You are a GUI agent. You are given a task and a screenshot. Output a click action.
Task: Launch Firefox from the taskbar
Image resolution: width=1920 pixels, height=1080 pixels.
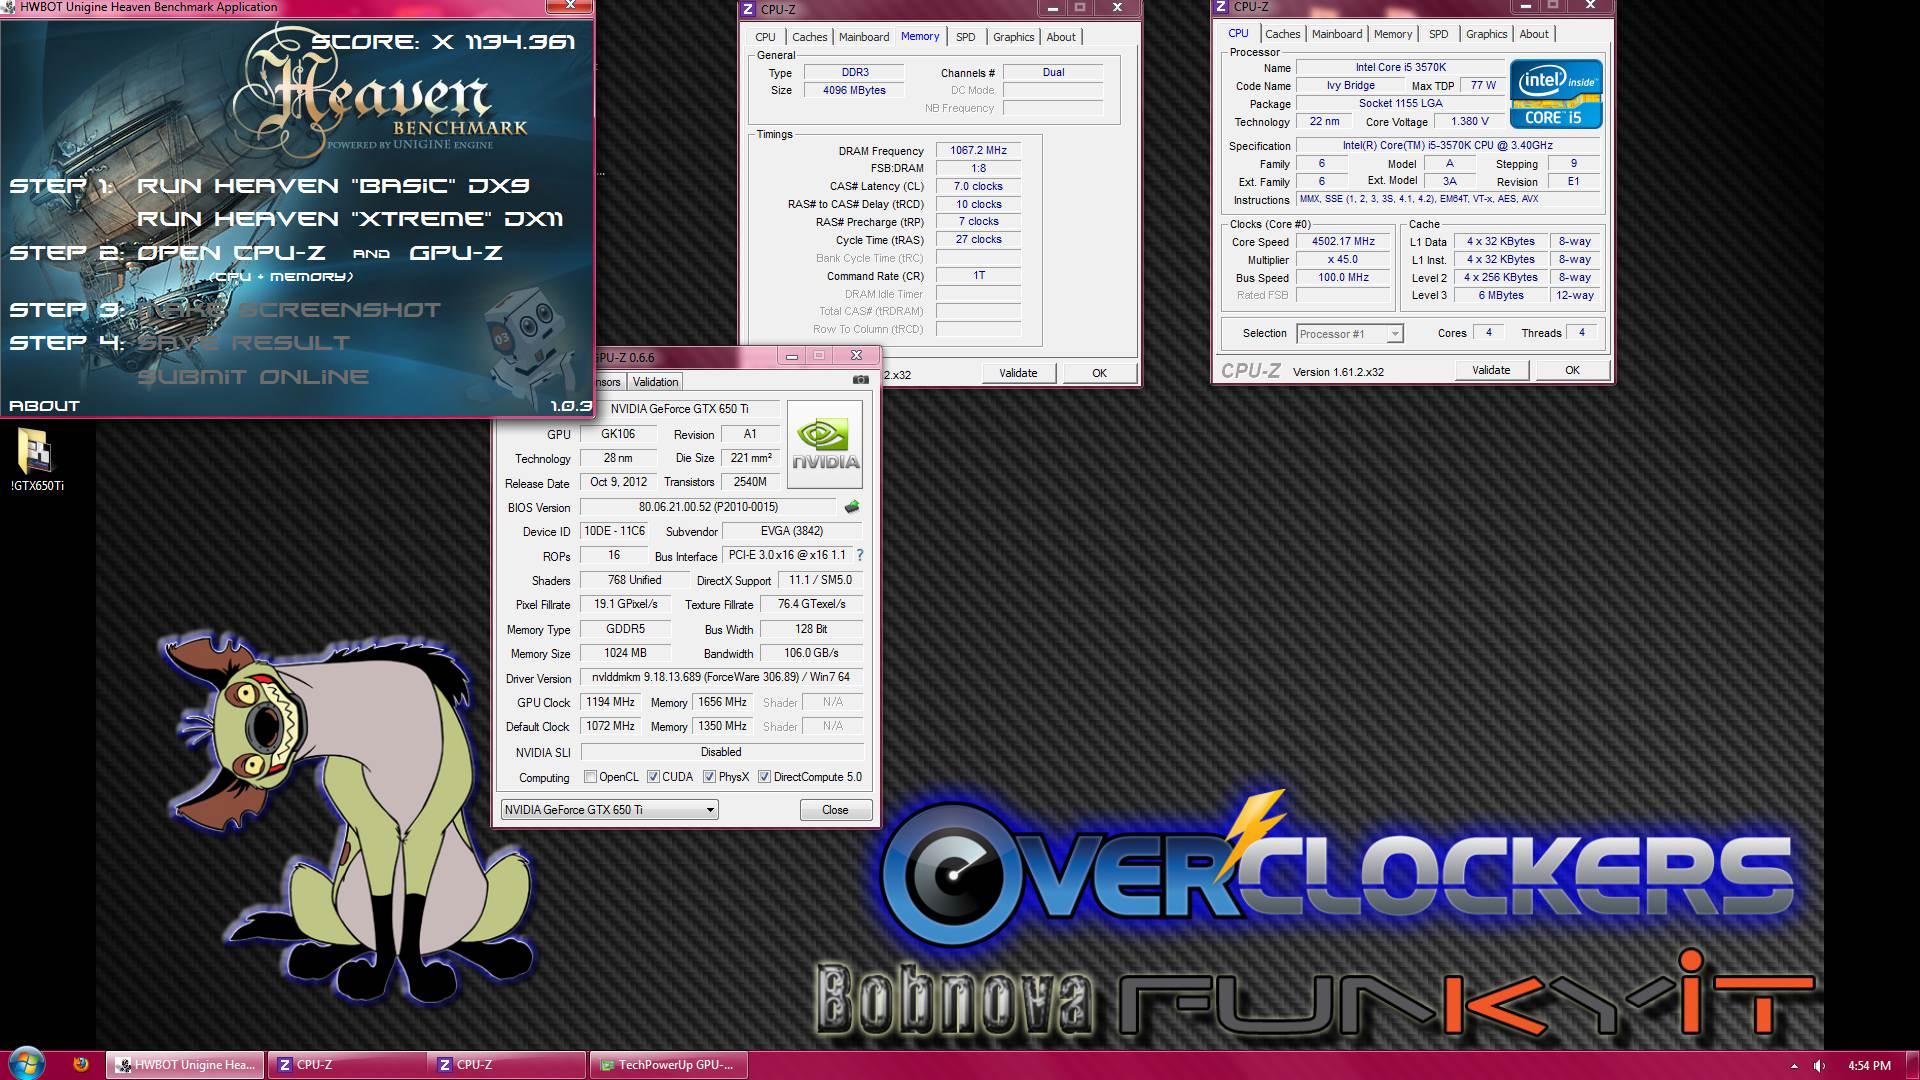(x=81, y=1064)
